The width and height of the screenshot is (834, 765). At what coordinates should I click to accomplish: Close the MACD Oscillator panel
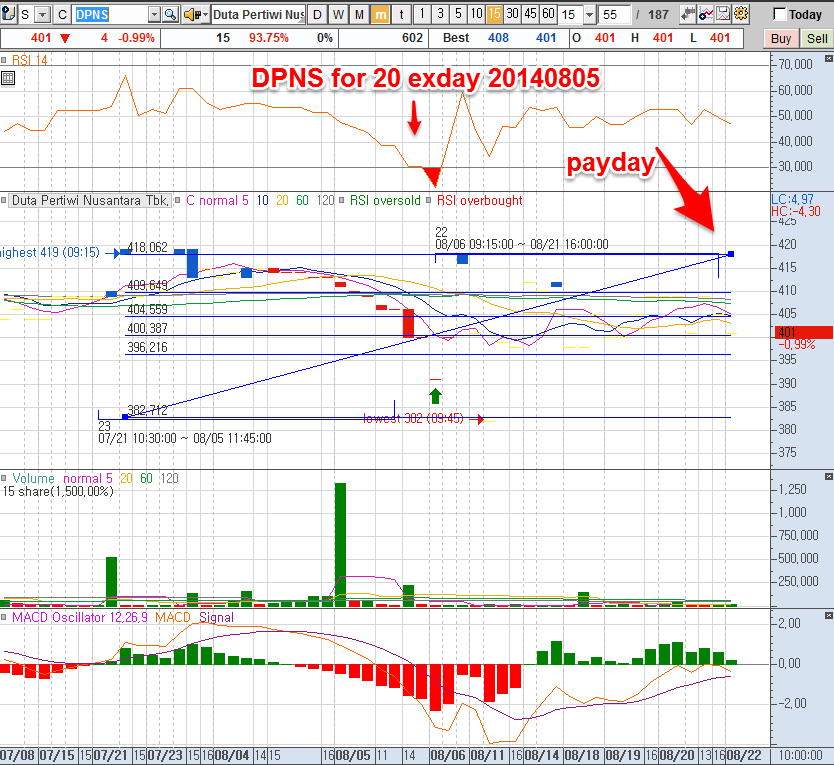(829, 616)
